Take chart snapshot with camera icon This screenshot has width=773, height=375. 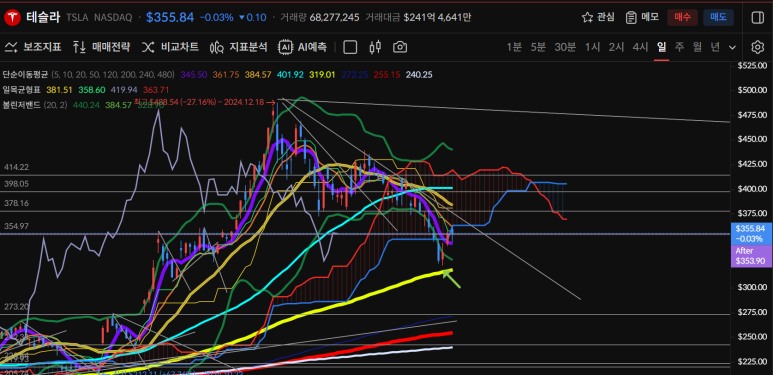[400, 47]
